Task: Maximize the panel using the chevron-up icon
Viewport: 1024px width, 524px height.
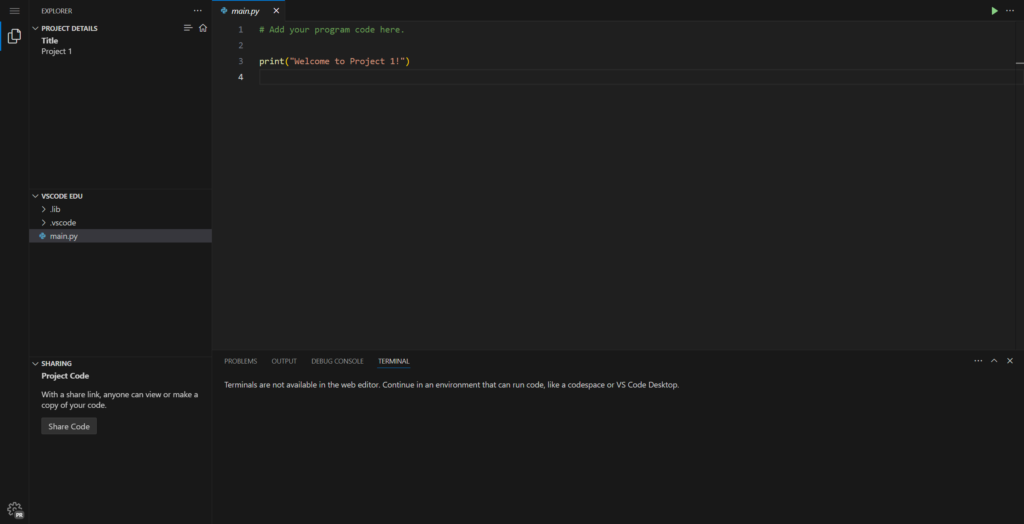Action: [x=994, y=360]
